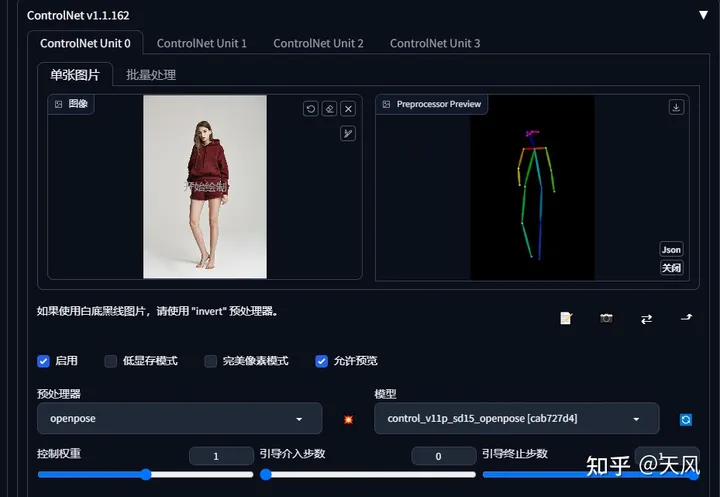Click the brush pen icon below the eraser
Image resolution: width=720 pixels, height=497 pixels.
(x=347, y=133)
